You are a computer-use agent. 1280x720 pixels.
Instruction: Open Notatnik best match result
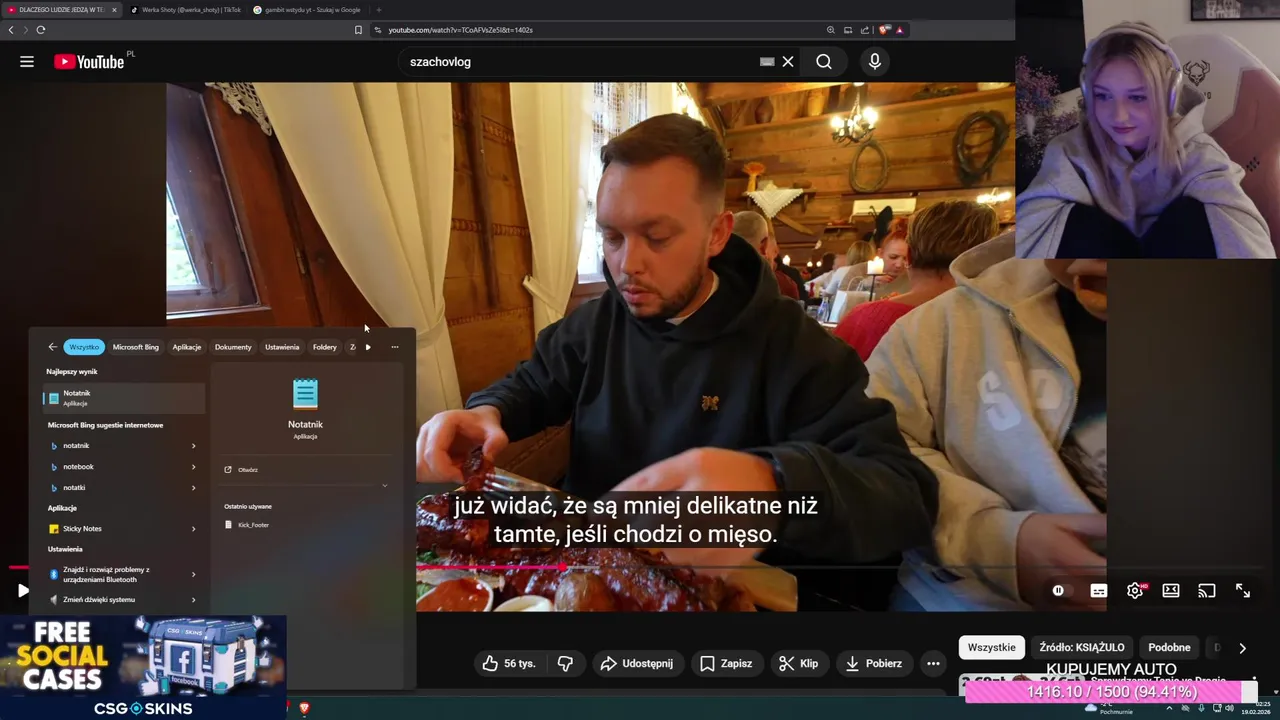(123, 398)
